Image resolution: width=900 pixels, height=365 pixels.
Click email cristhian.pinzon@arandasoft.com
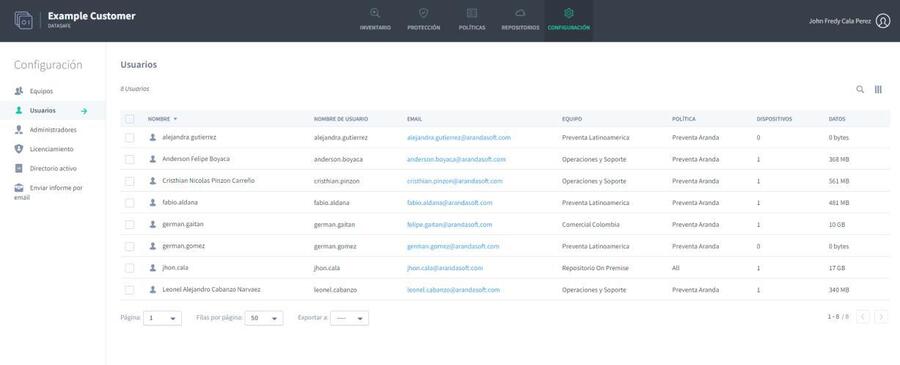point(455,181)
